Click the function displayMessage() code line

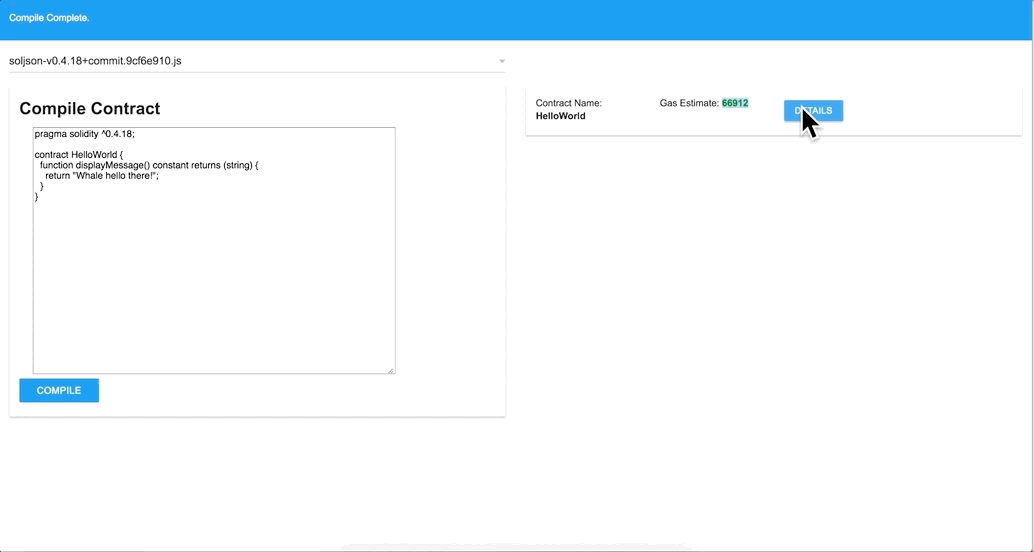click(149, 166)
